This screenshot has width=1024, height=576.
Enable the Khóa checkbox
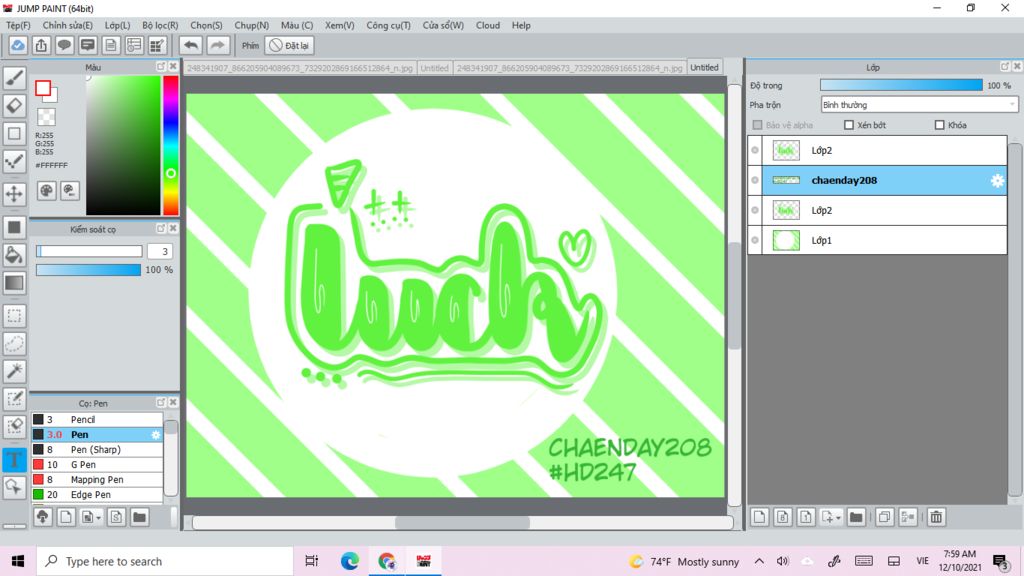(x=940, y=125)
